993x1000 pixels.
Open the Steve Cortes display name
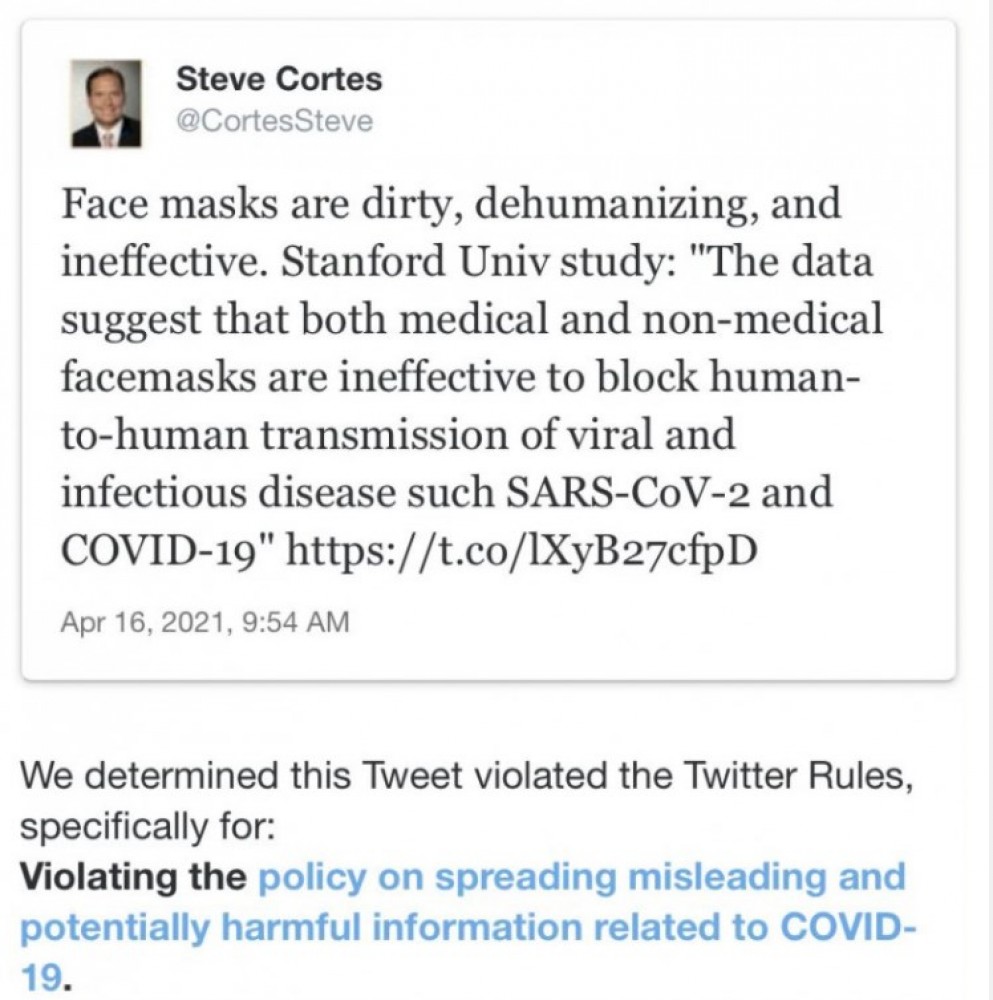pos(278,79)
